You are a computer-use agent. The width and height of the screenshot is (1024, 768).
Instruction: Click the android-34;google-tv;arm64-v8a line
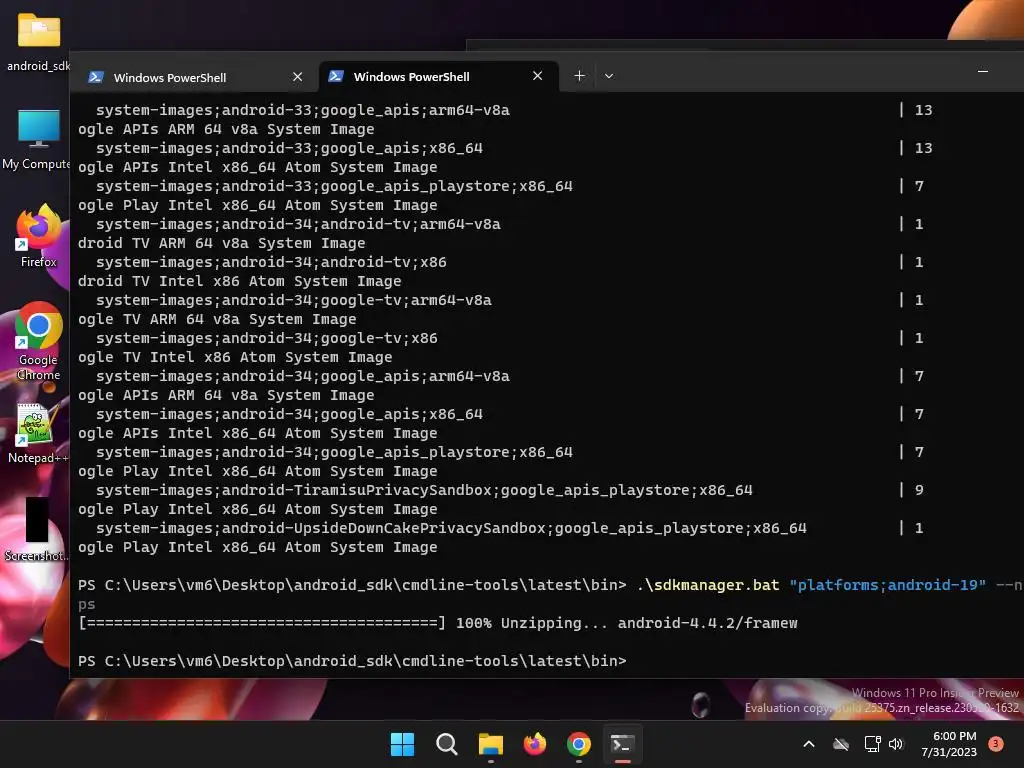point(294,300)
